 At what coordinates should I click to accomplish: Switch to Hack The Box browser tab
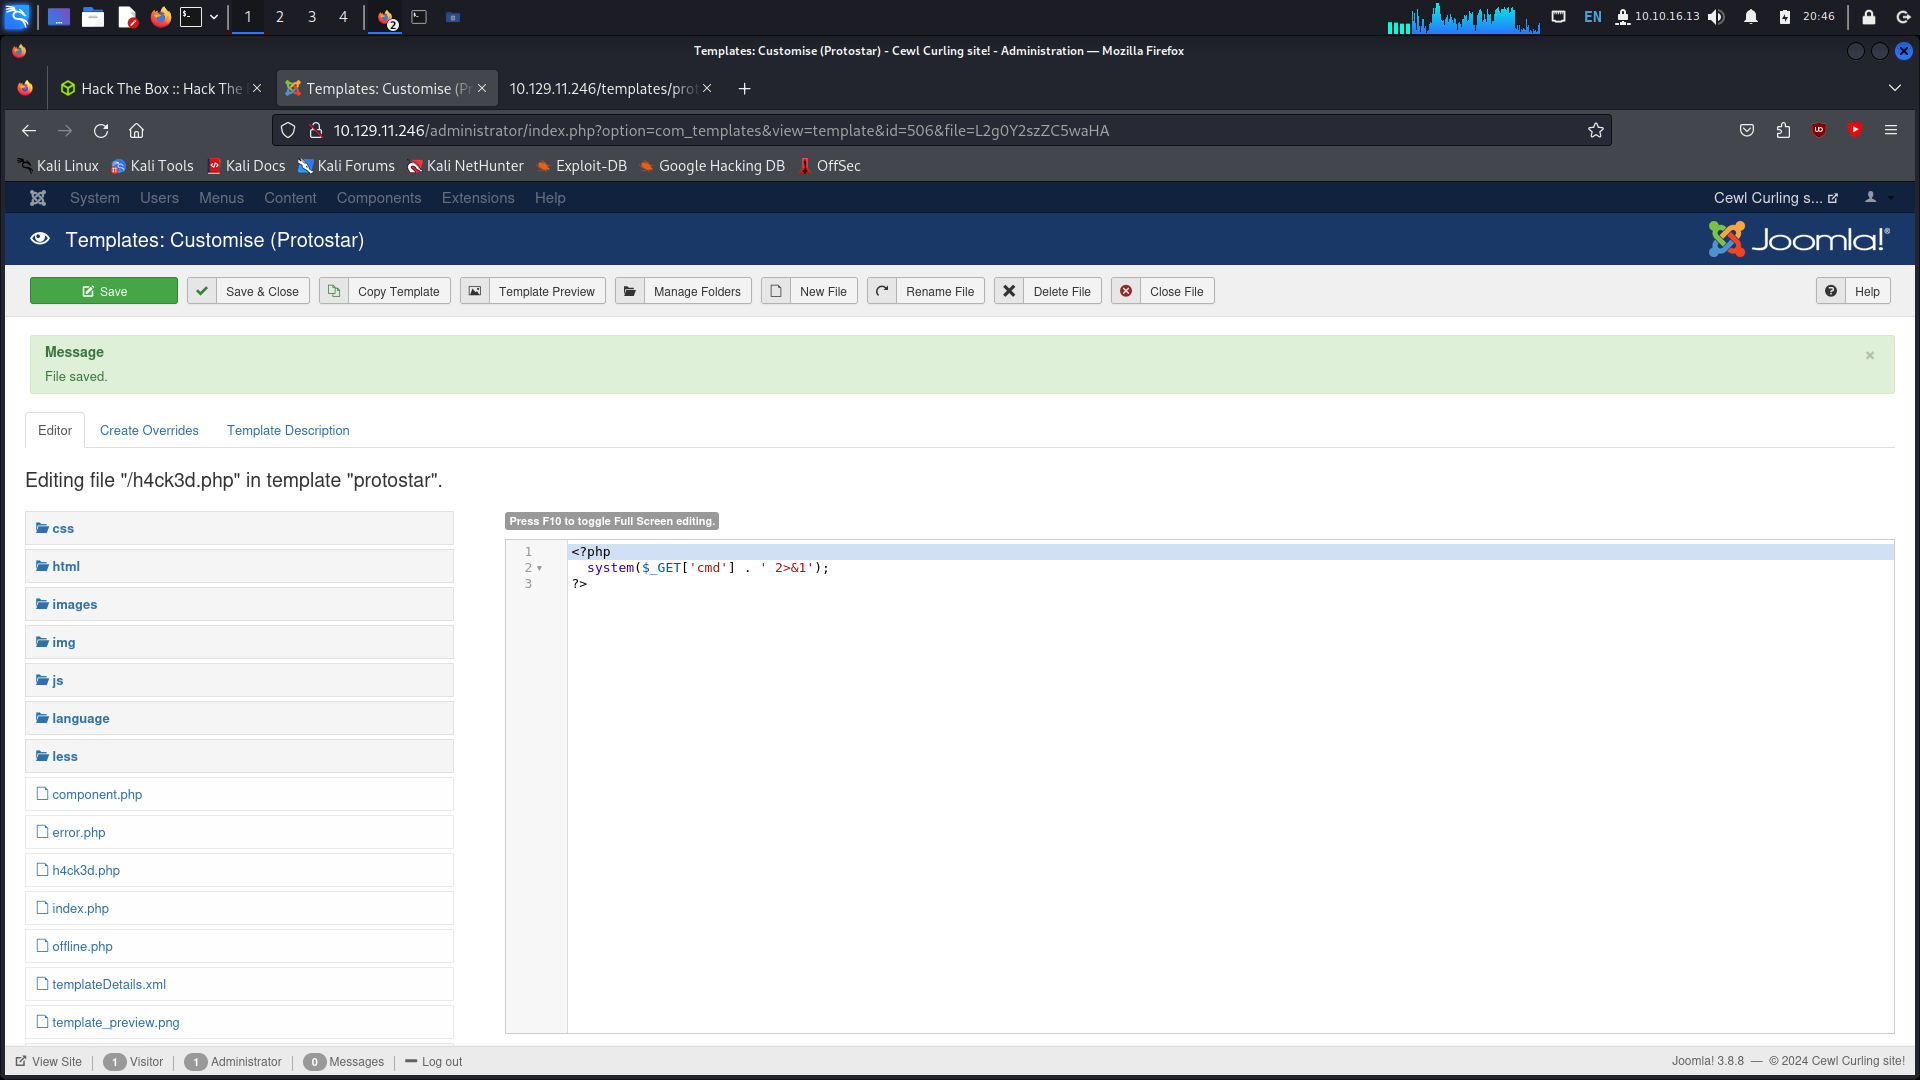(x=160, y=89)
